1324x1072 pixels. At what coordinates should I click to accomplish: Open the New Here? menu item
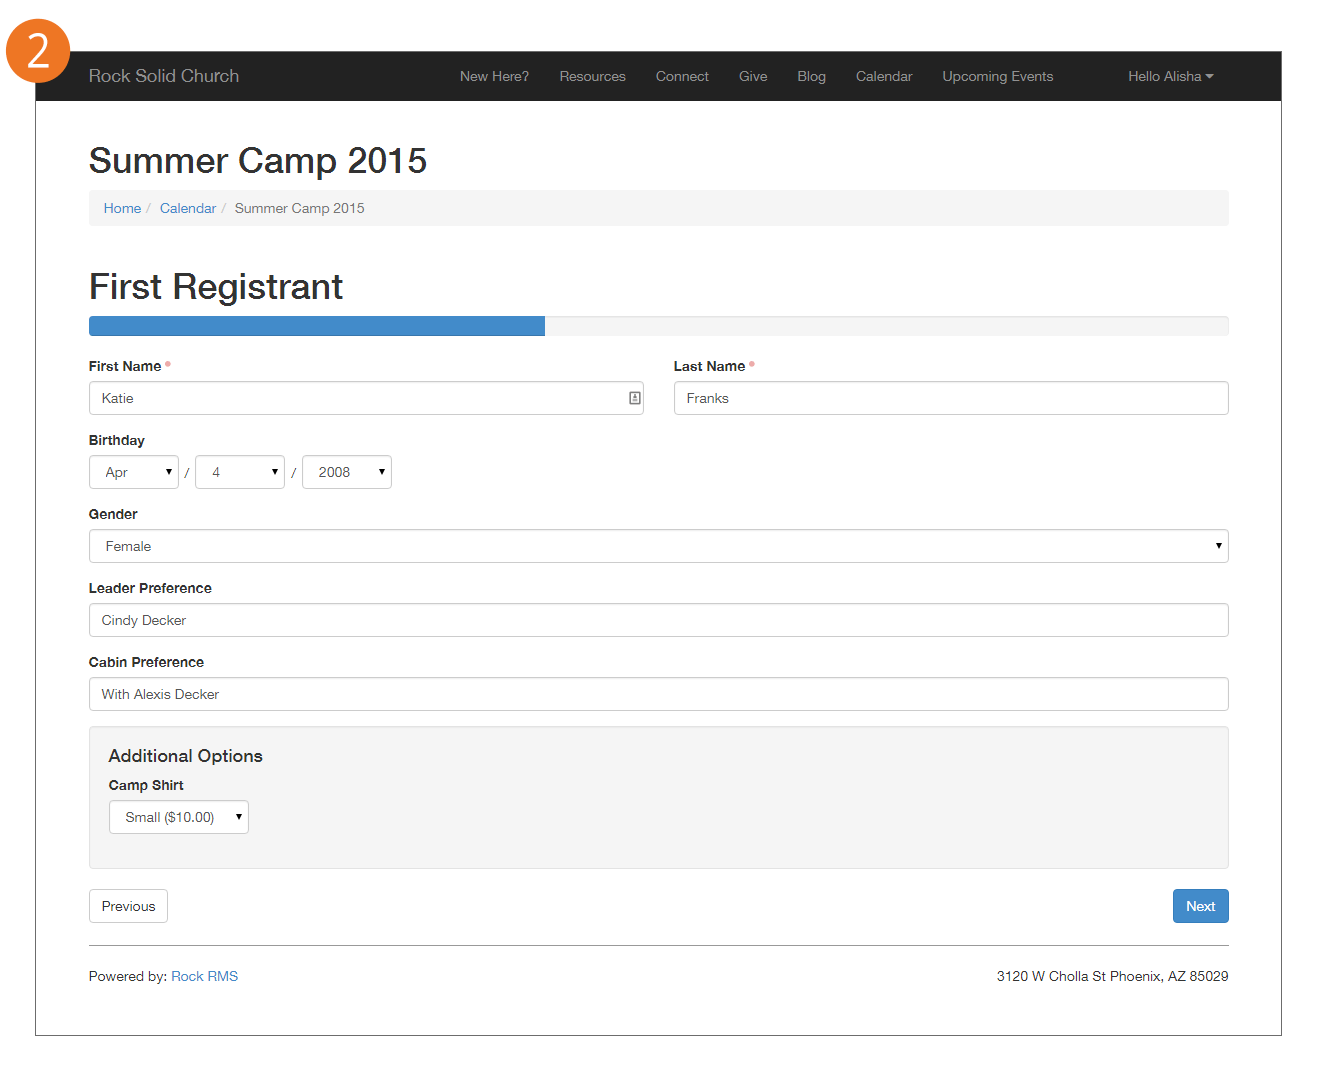point(494,76)
